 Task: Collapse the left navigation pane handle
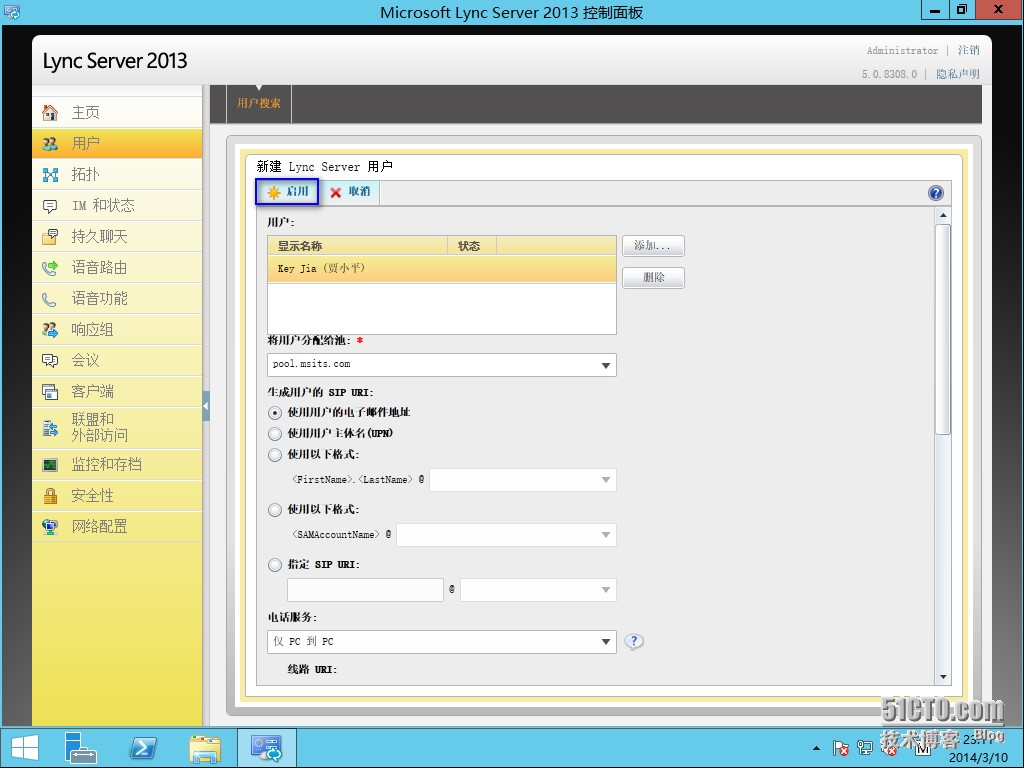[206, 406]
